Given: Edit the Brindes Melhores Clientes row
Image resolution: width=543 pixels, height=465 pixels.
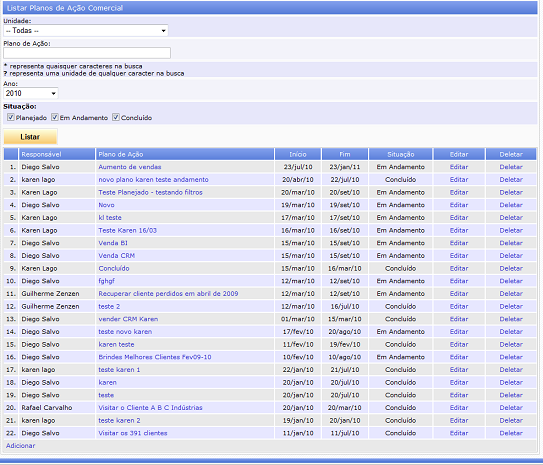Looking at the screenshot, I should (x=459, y=357).
